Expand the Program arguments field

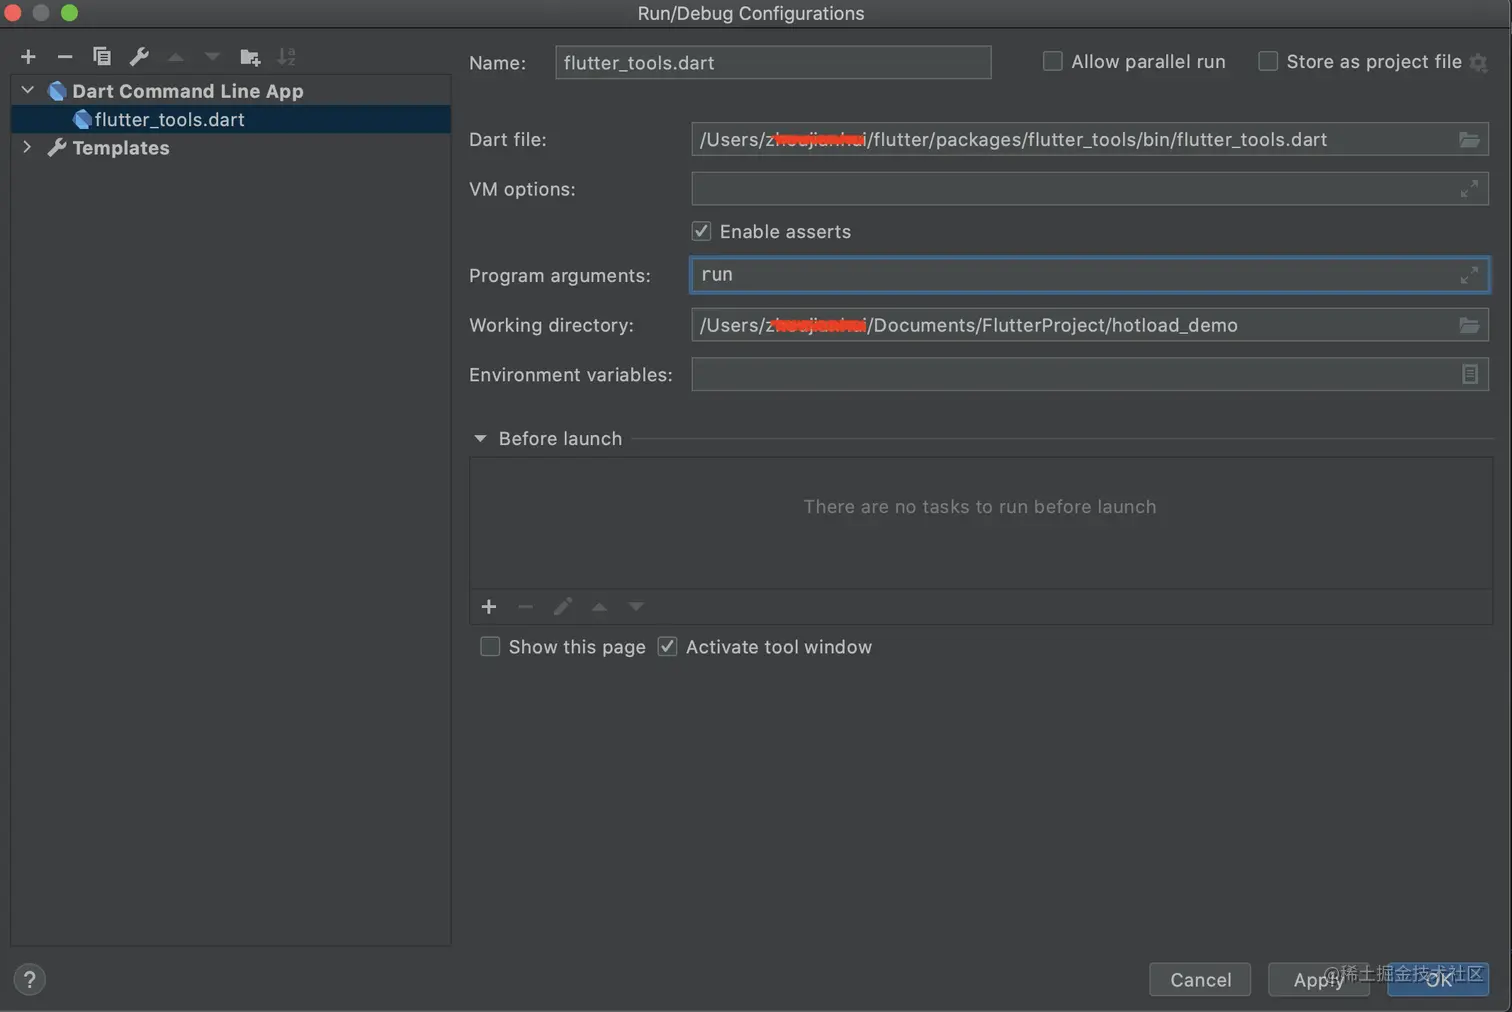point(1469,275)
